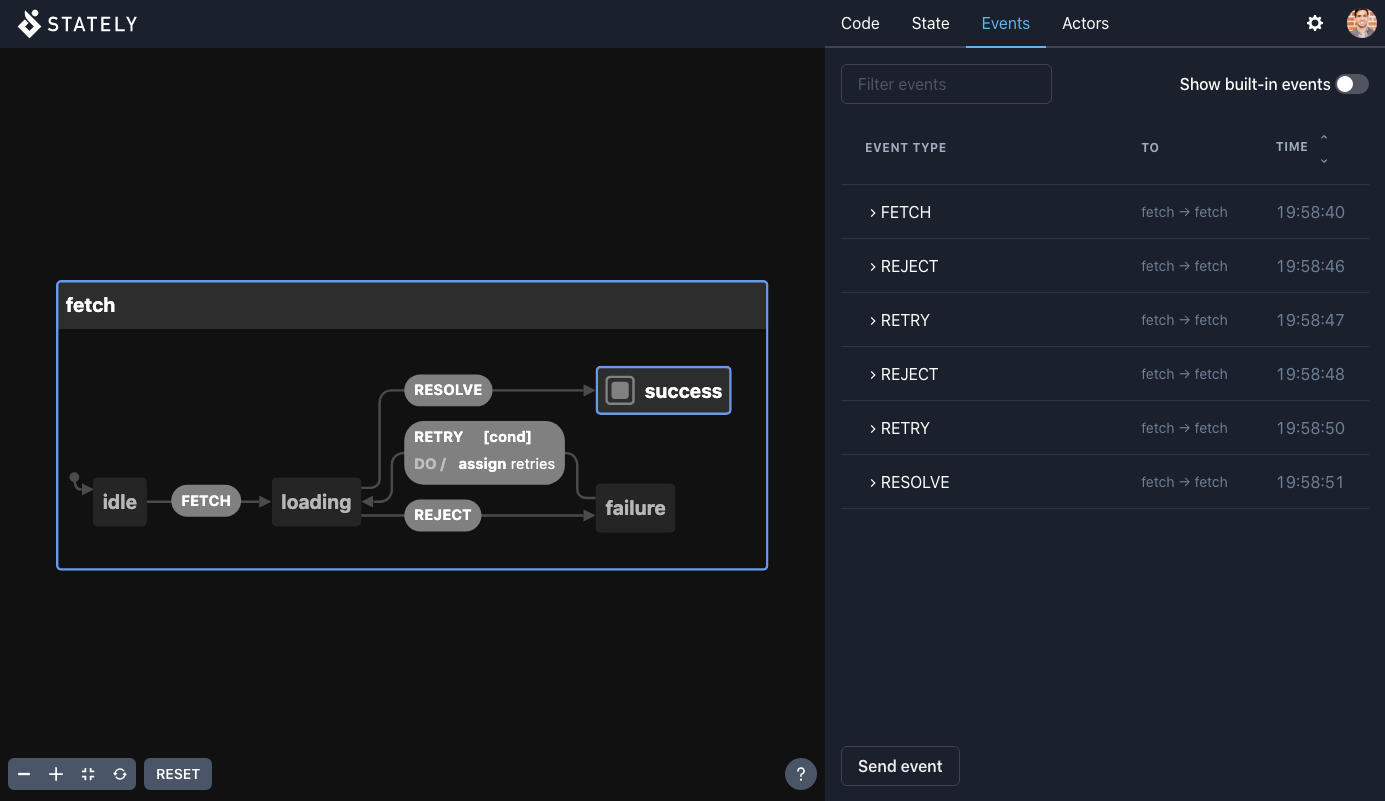Click 'assign retries' action text

tap(506, 464)
